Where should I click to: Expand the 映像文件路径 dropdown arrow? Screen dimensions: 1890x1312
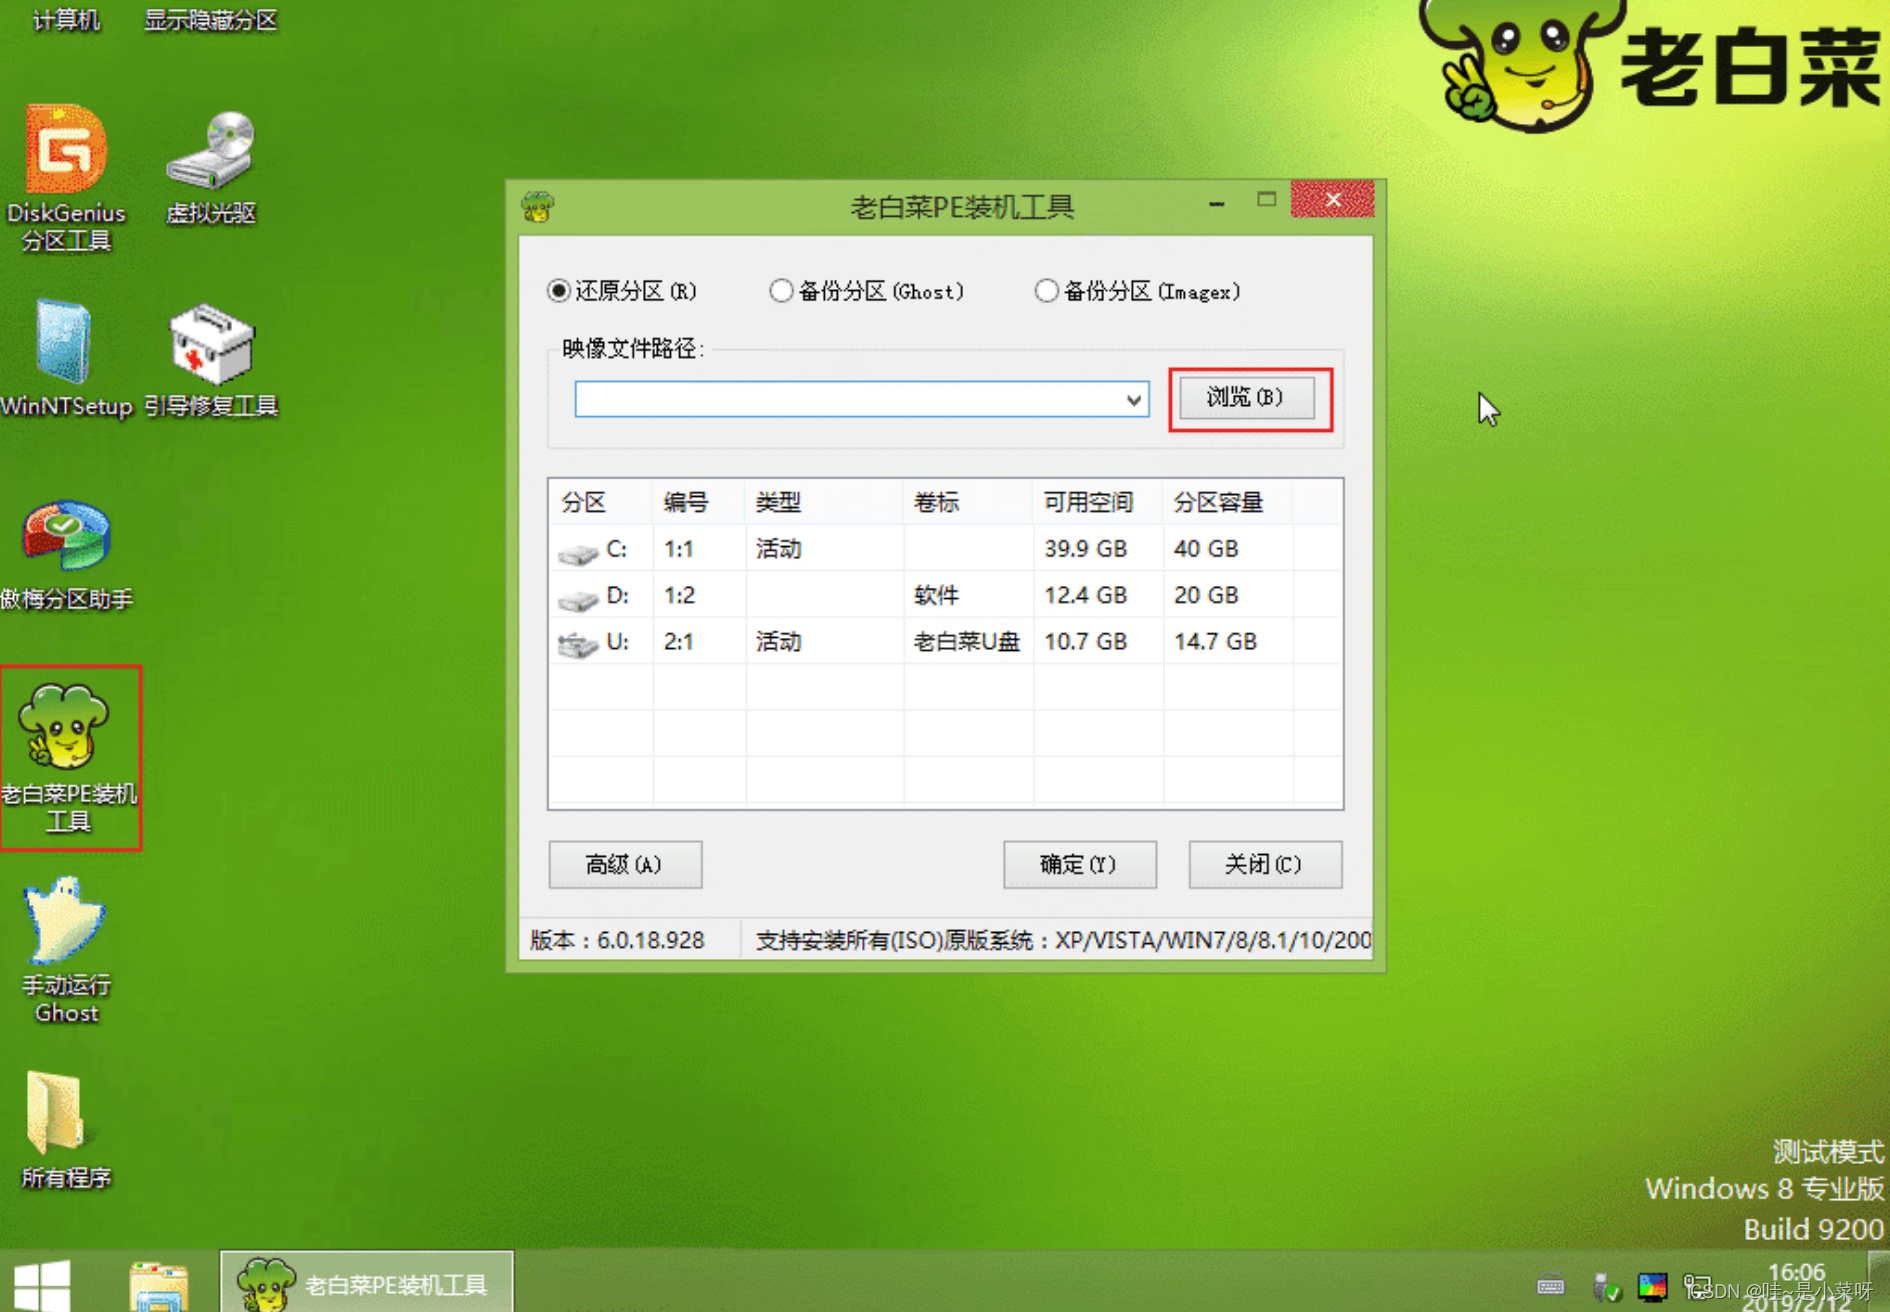click(x=1133, y=400)
